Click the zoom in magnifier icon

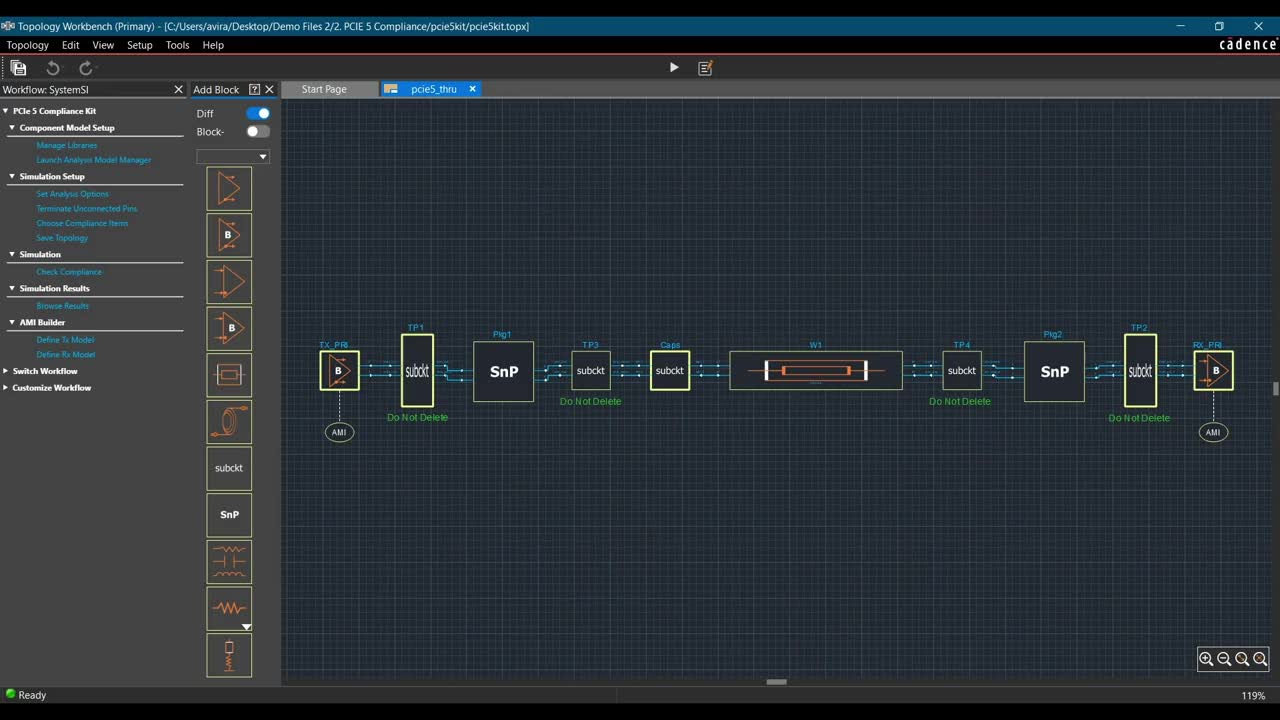pos(1206,659)
